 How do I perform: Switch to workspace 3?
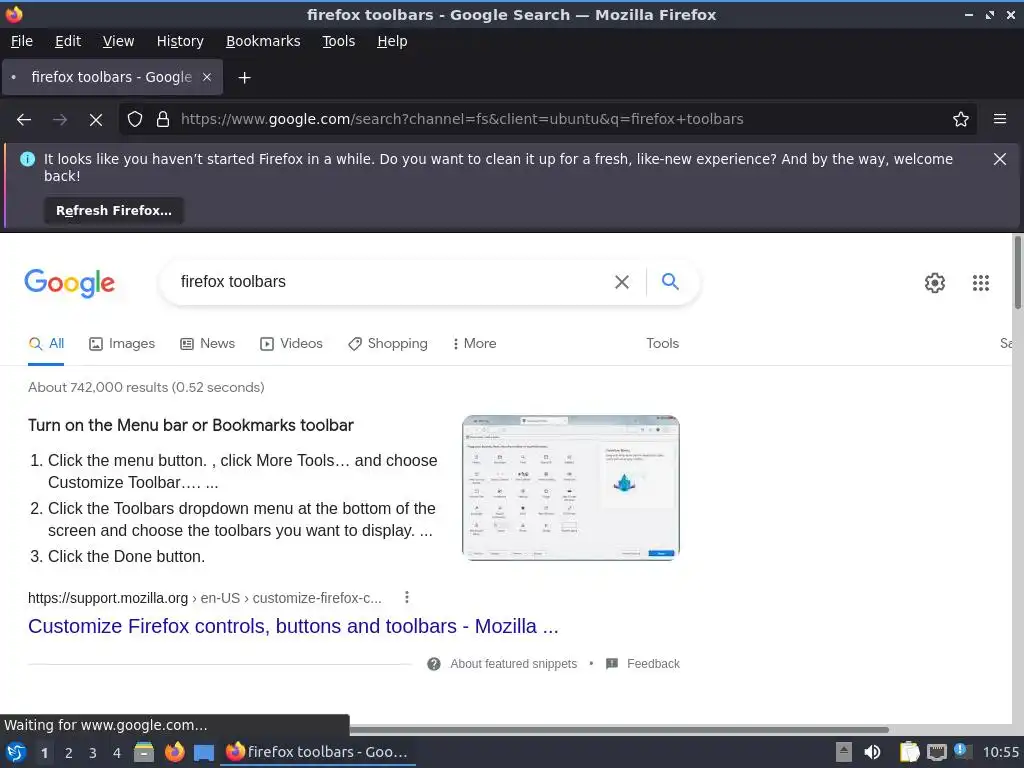[x=93, y=753]
